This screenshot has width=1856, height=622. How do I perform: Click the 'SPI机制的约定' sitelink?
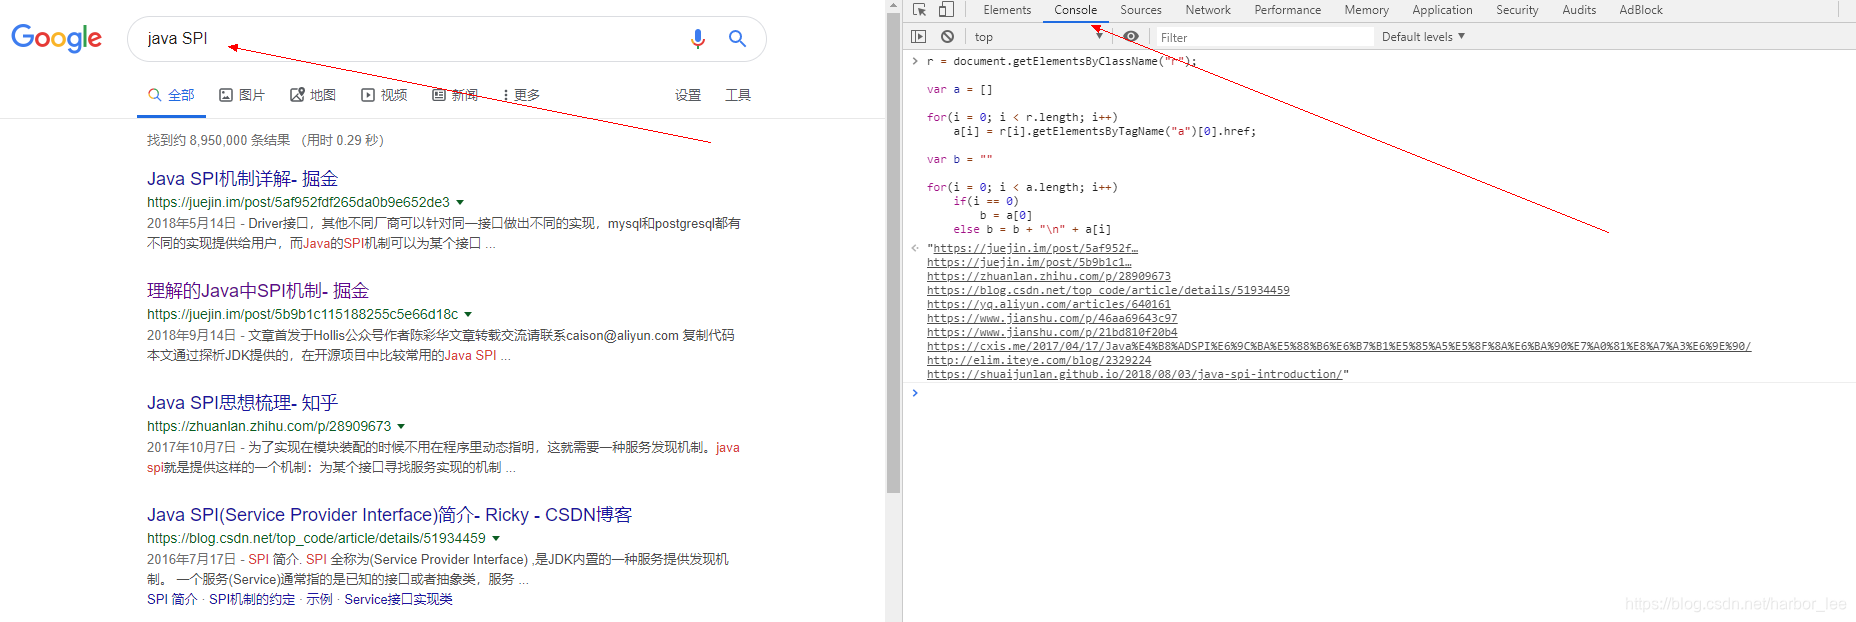pos(252,599)
